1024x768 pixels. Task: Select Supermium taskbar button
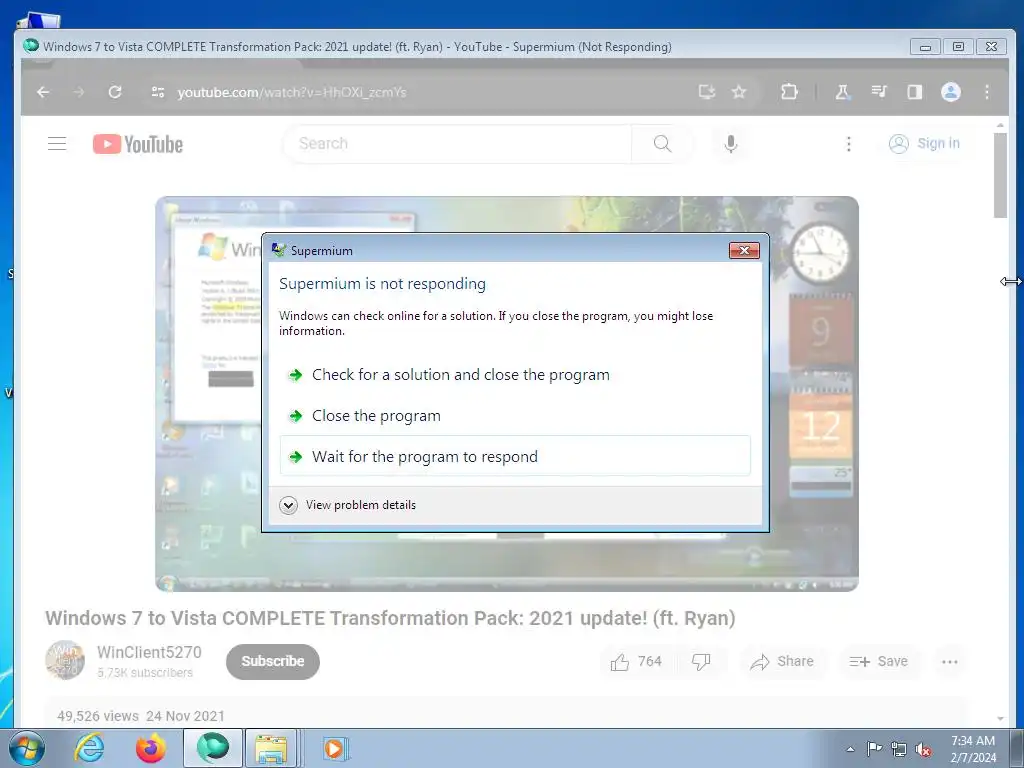pos(213,748)
